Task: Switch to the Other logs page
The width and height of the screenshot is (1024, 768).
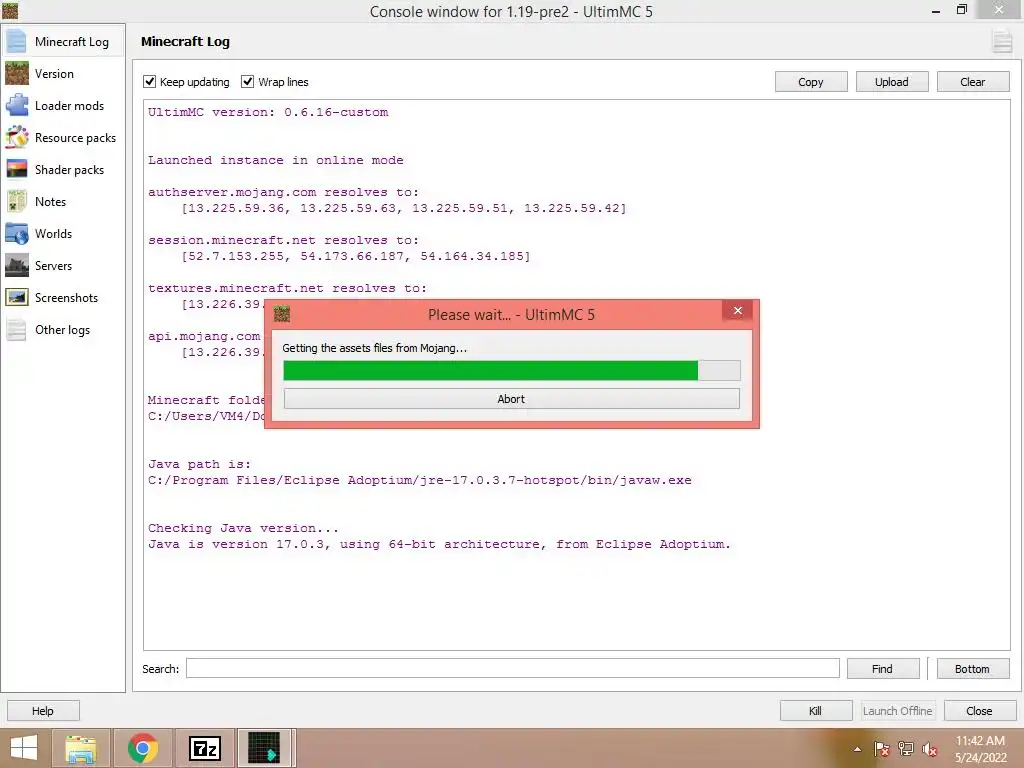Action: tap(63, 329)
